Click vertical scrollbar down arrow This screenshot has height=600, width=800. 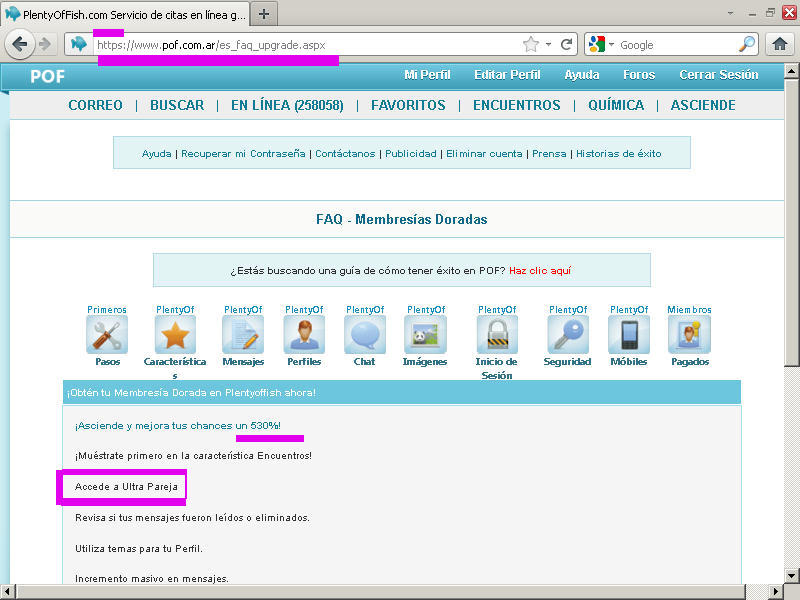pos(791,576)
